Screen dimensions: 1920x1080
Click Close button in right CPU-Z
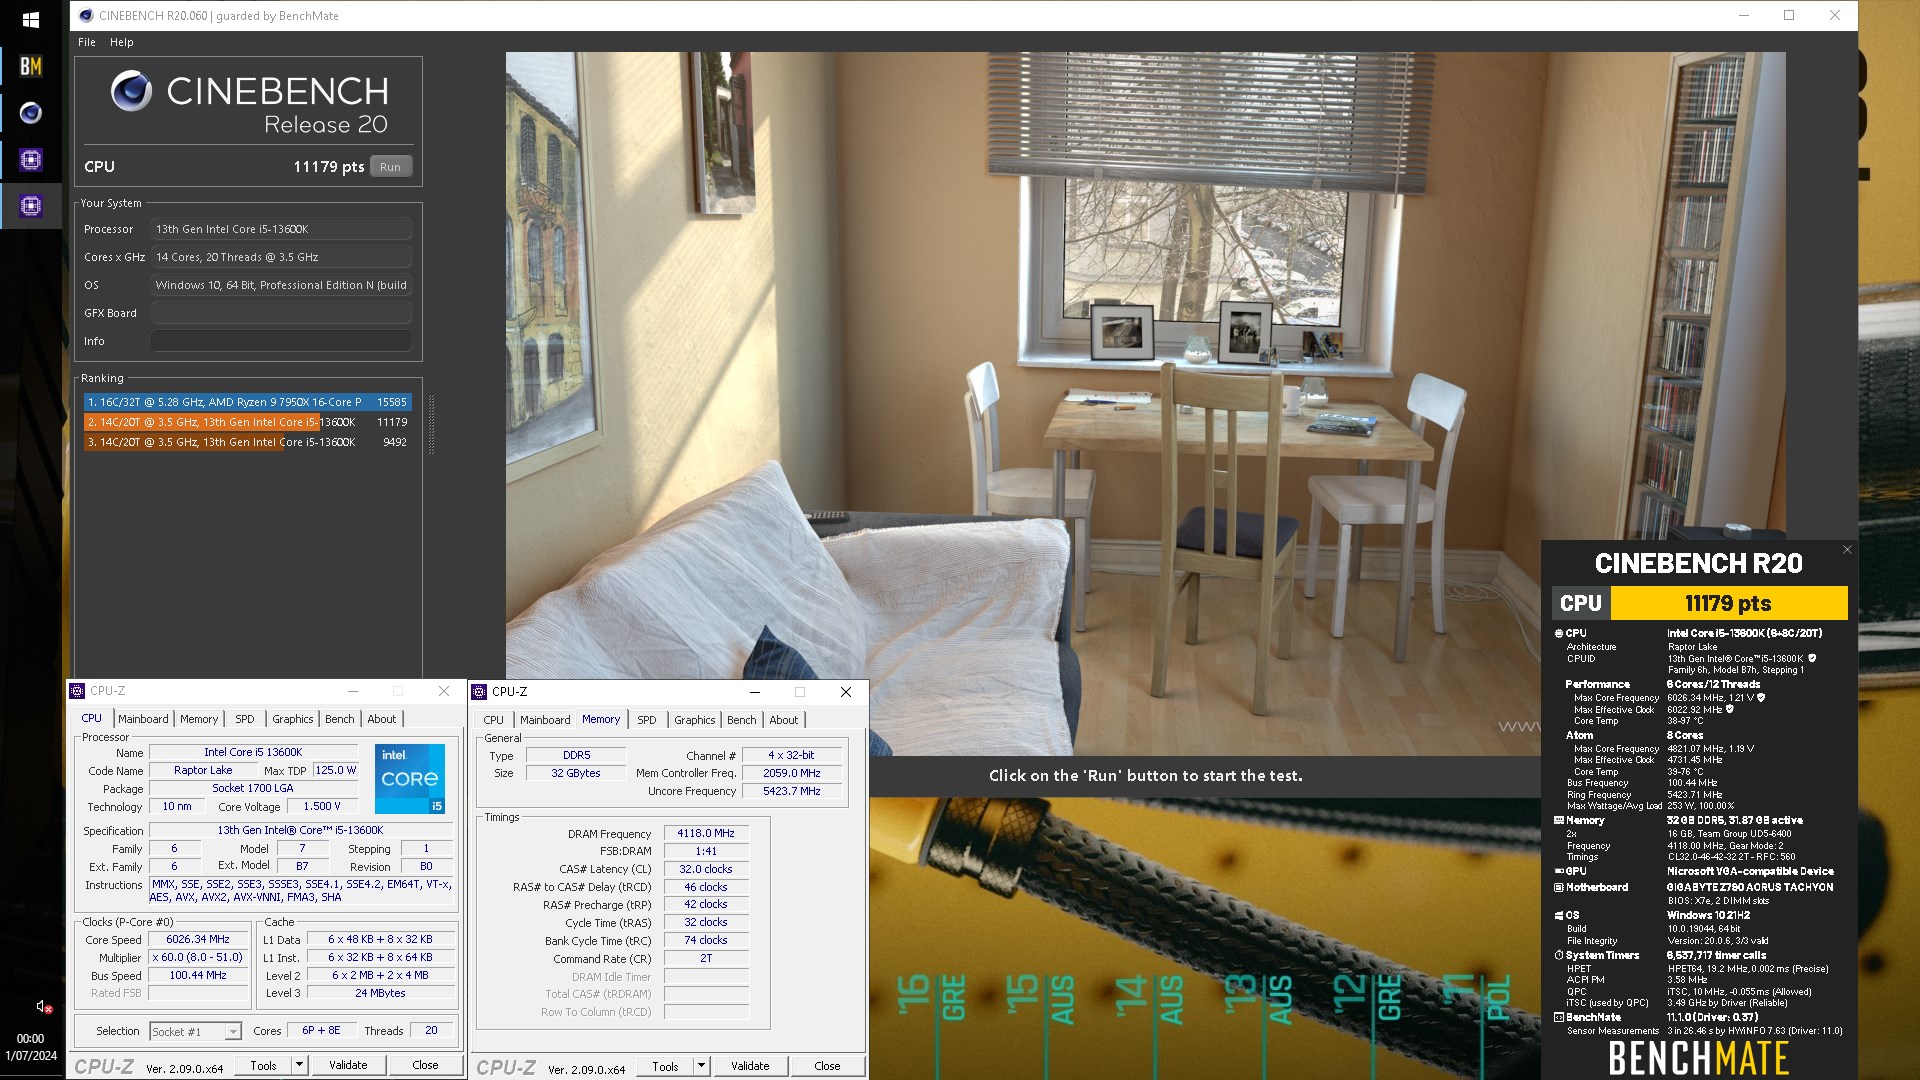[x=827, y=1067]
